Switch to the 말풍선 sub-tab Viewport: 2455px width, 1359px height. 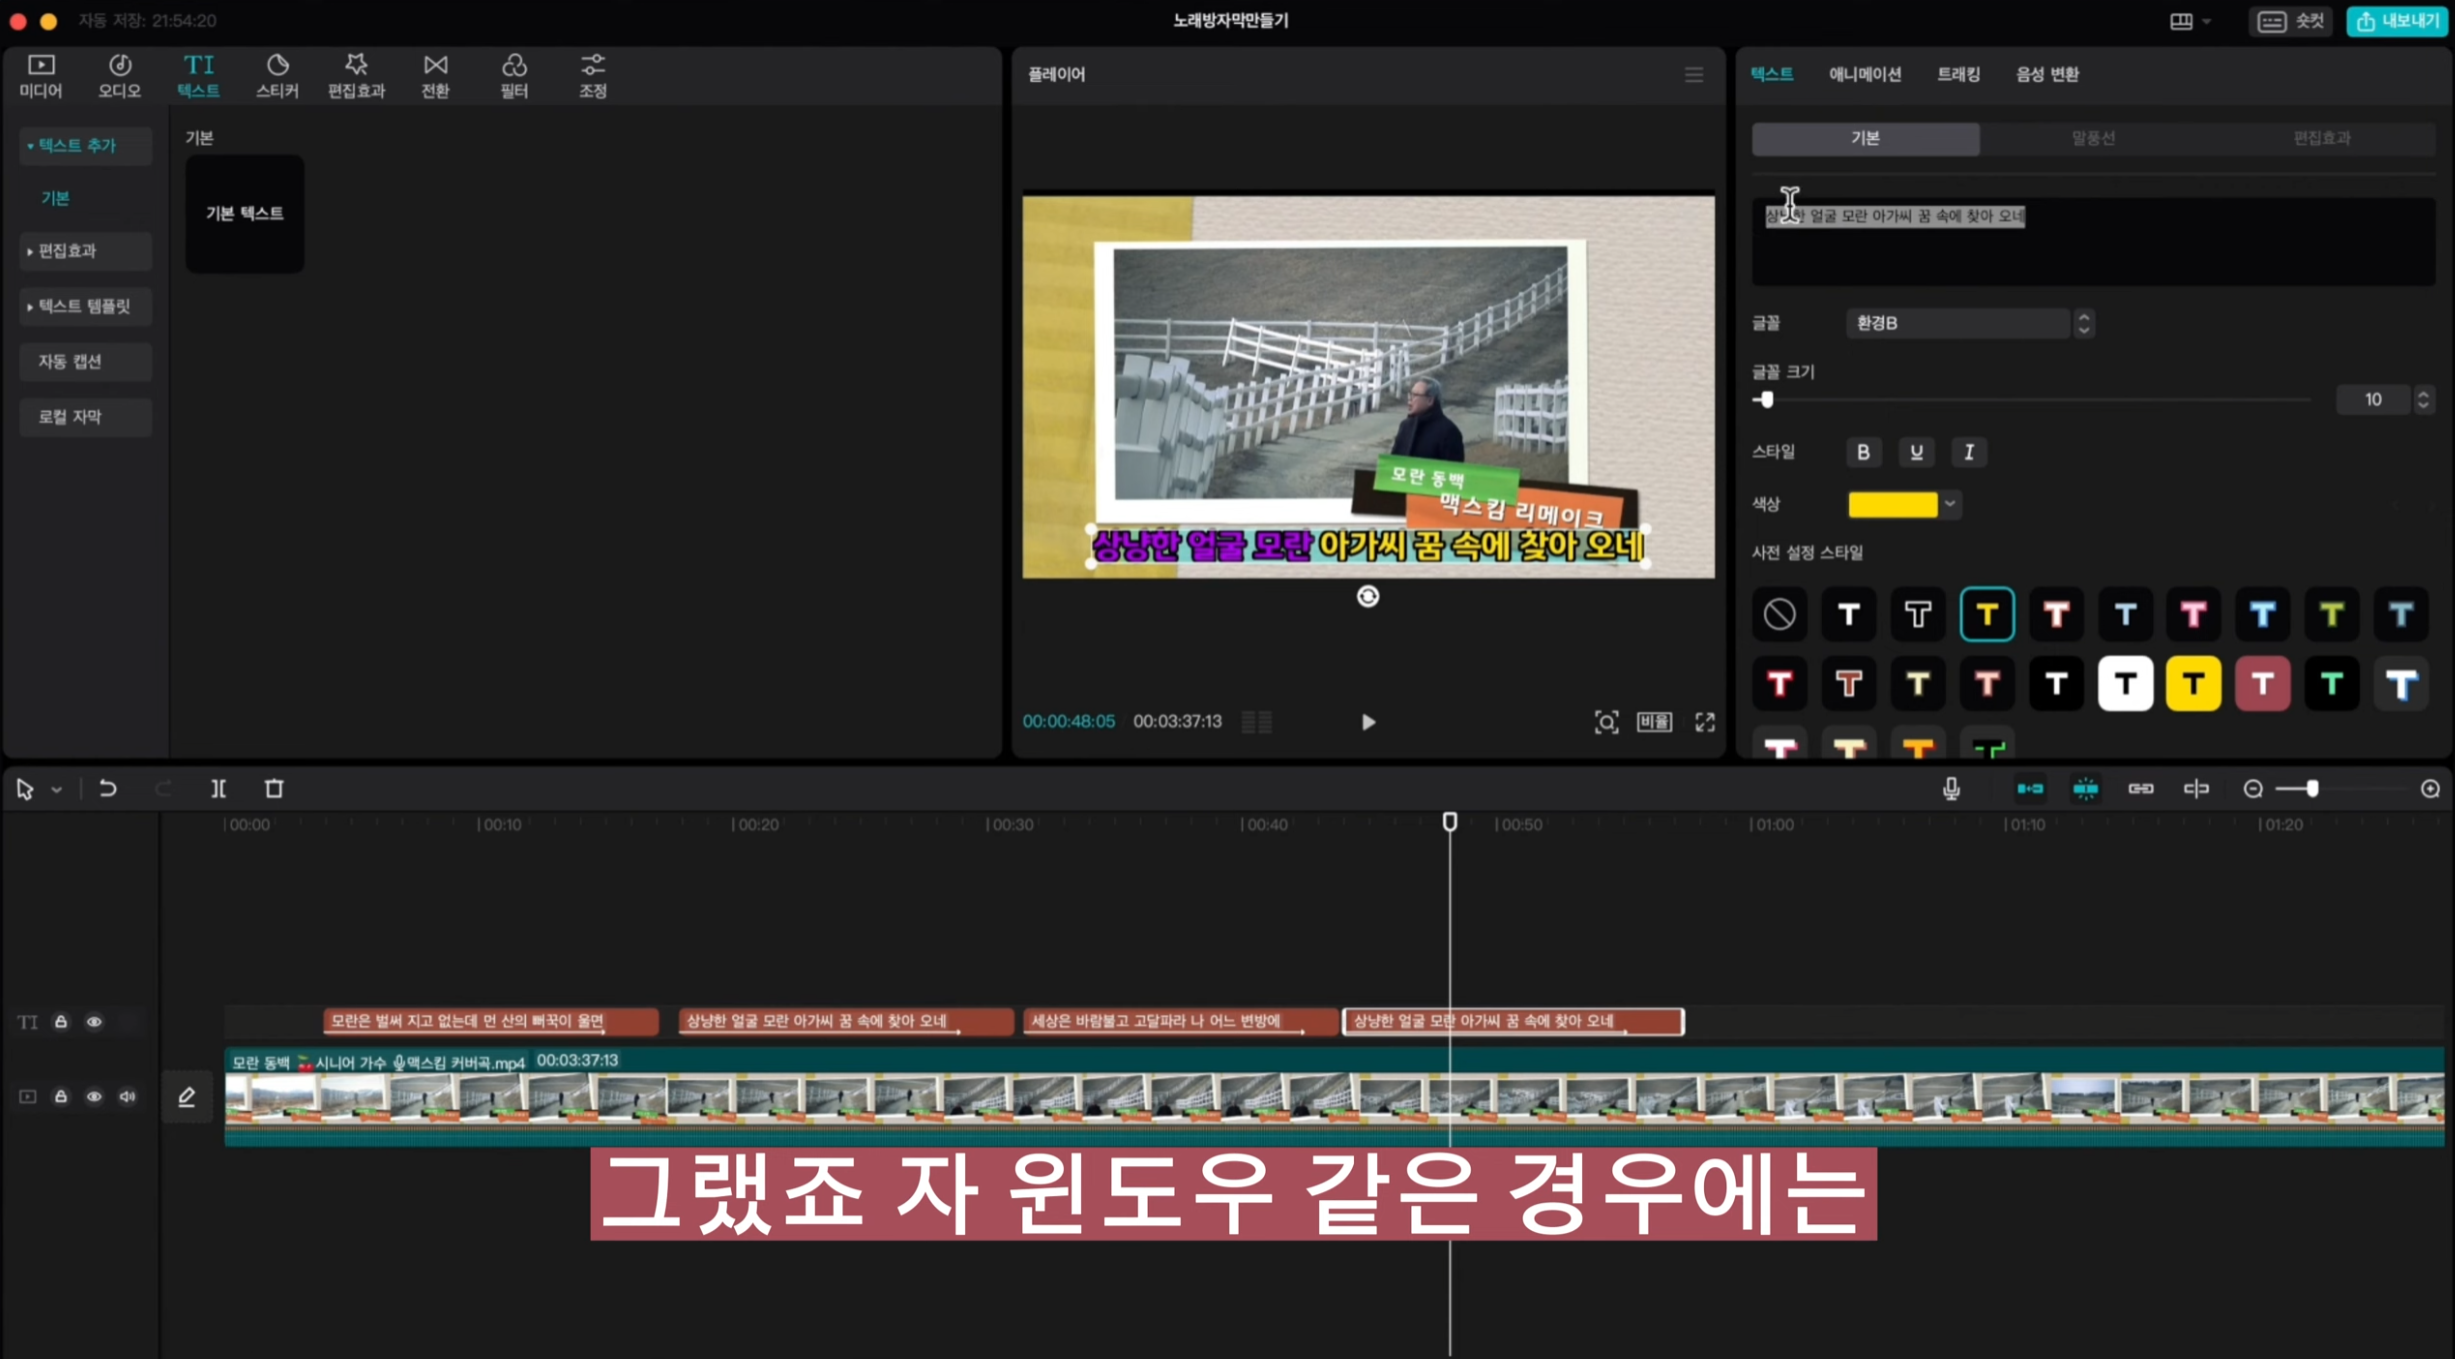pos(2097,139)
